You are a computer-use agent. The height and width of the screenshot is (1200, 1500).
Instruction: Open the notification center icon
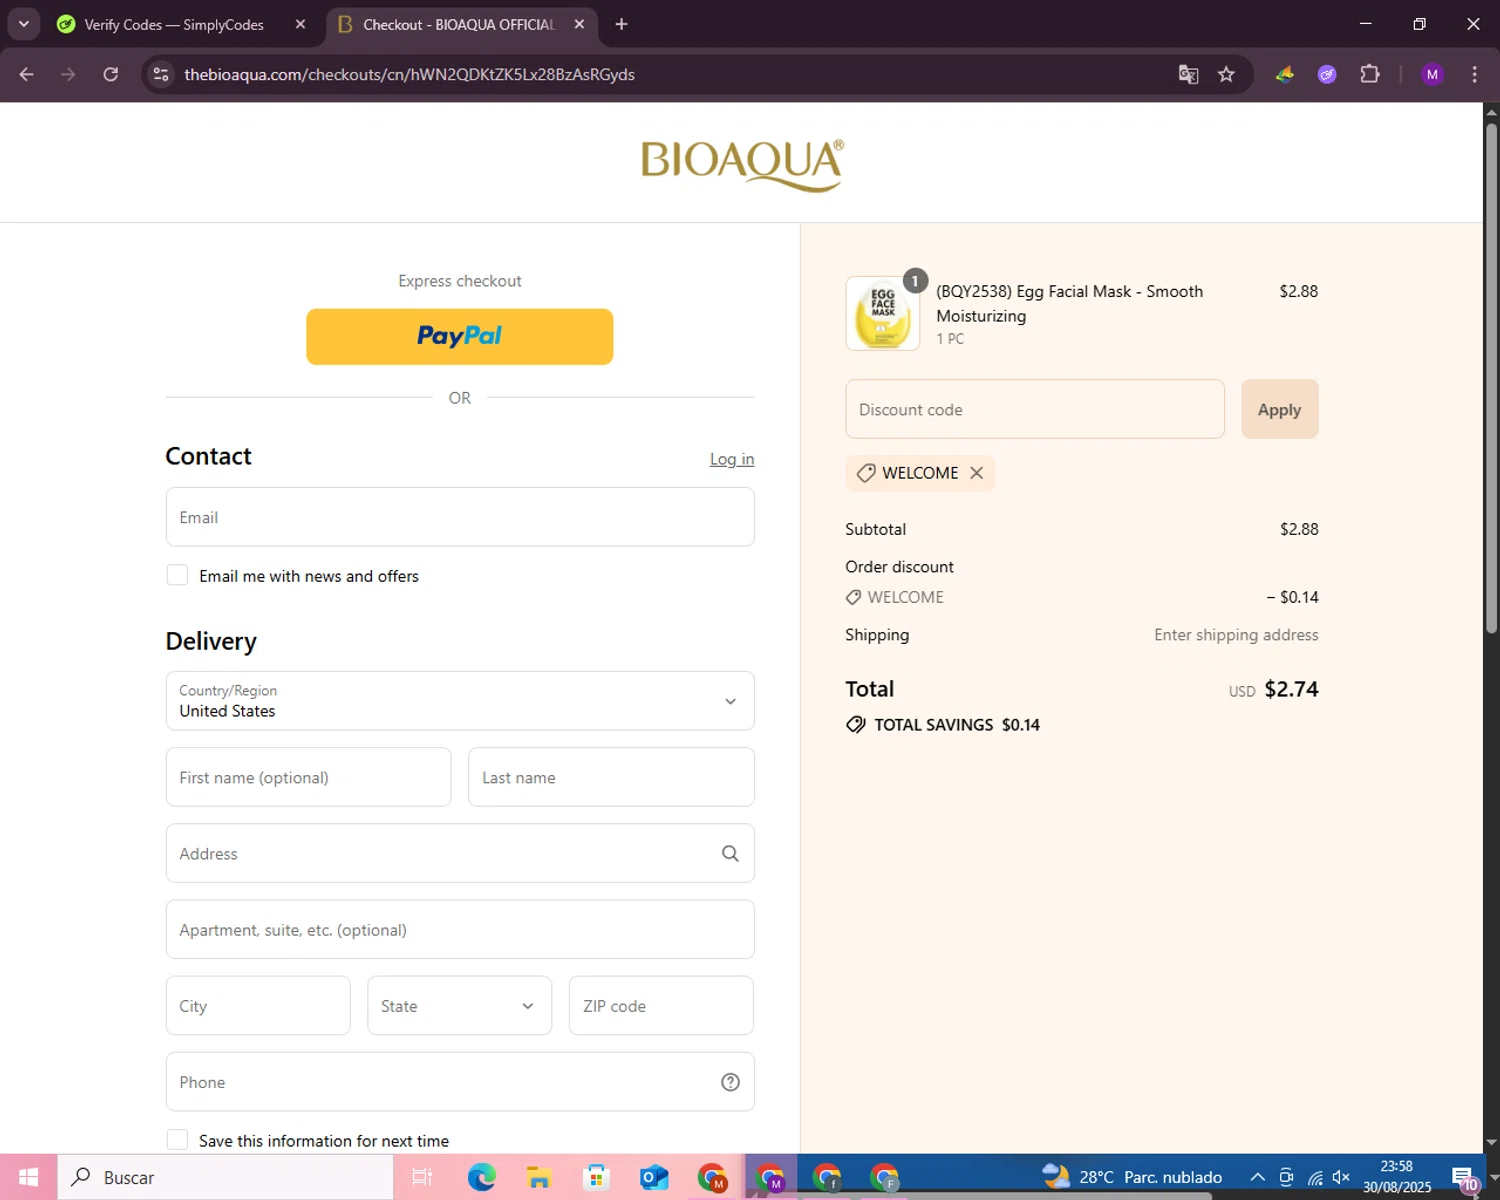tap(1464, 1177)
